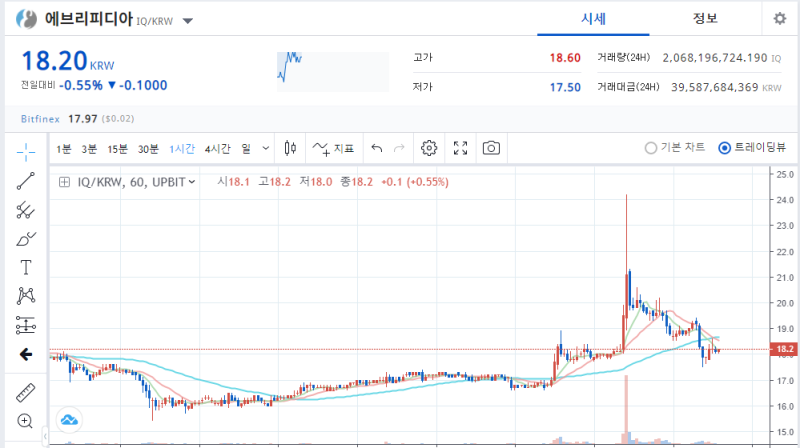Set chart interval to 1시간
800x448 pixels.
pos(182,149)
